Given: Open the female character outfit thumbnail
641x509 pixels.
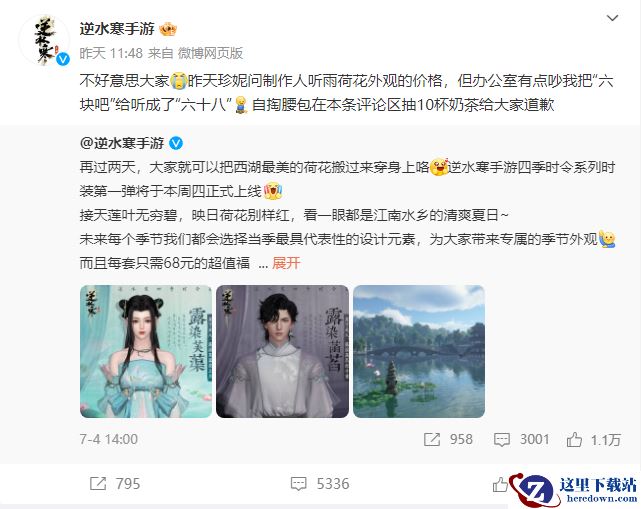Looking at the screenshot, I should click(x=146, y=351).
